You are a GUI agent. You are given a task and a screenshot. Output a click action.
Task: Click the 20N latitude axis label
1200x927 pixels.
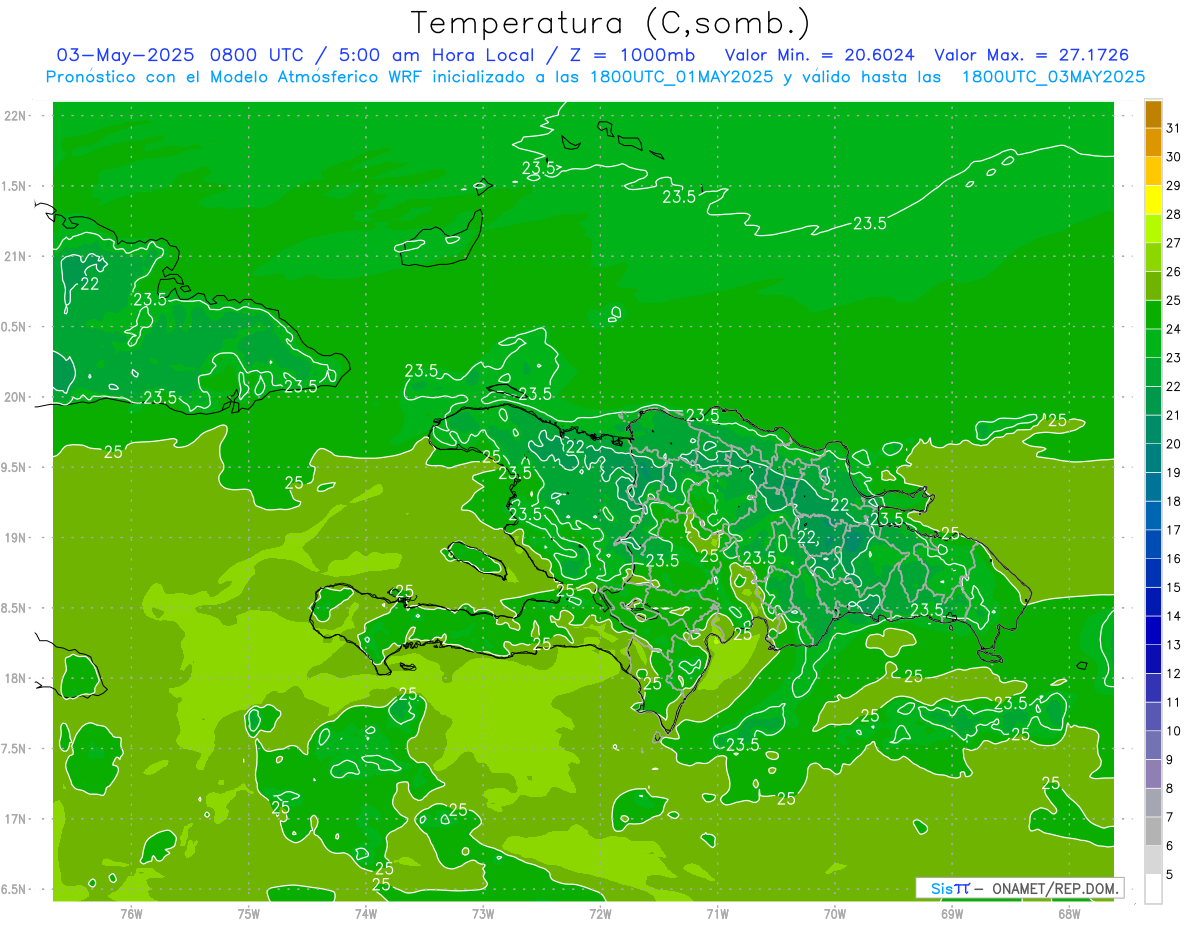coord(15,397)
